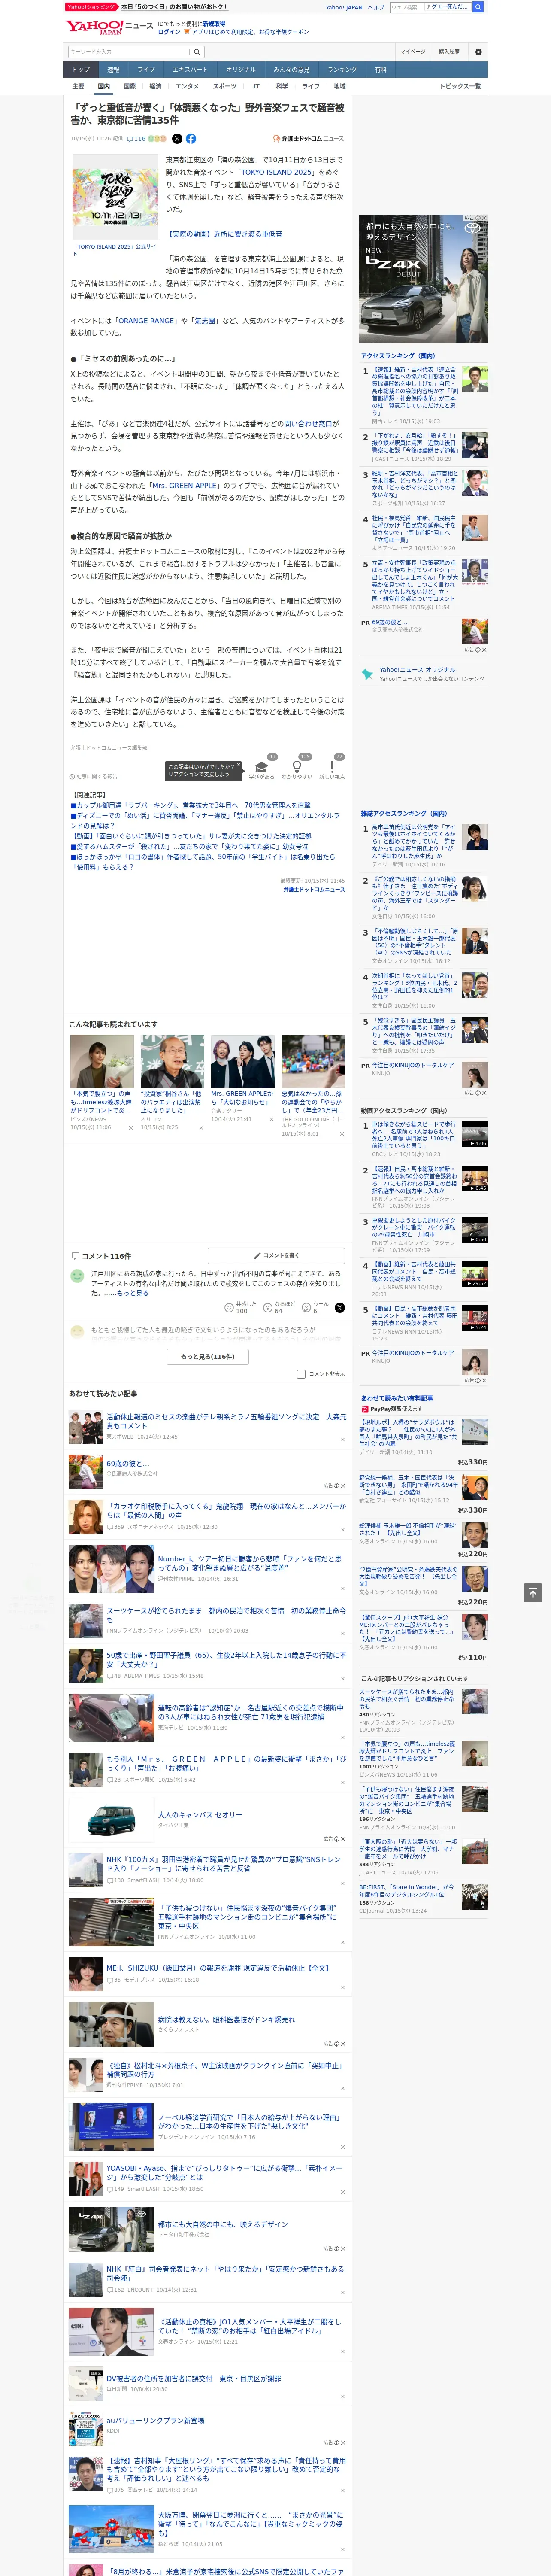Share the comment on X

(x=340, y=1308)
